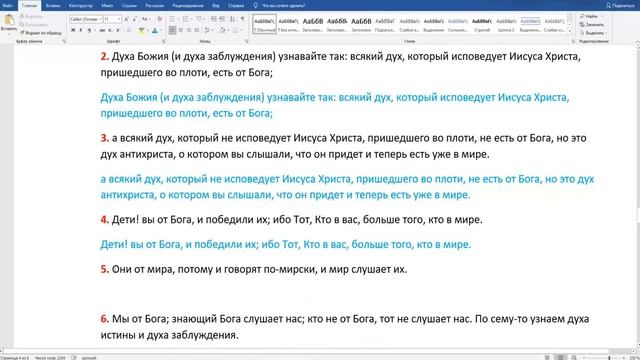The image size is (640, 360).
Task: Open the Font dialog launcher
Action: tap(163, 41)
